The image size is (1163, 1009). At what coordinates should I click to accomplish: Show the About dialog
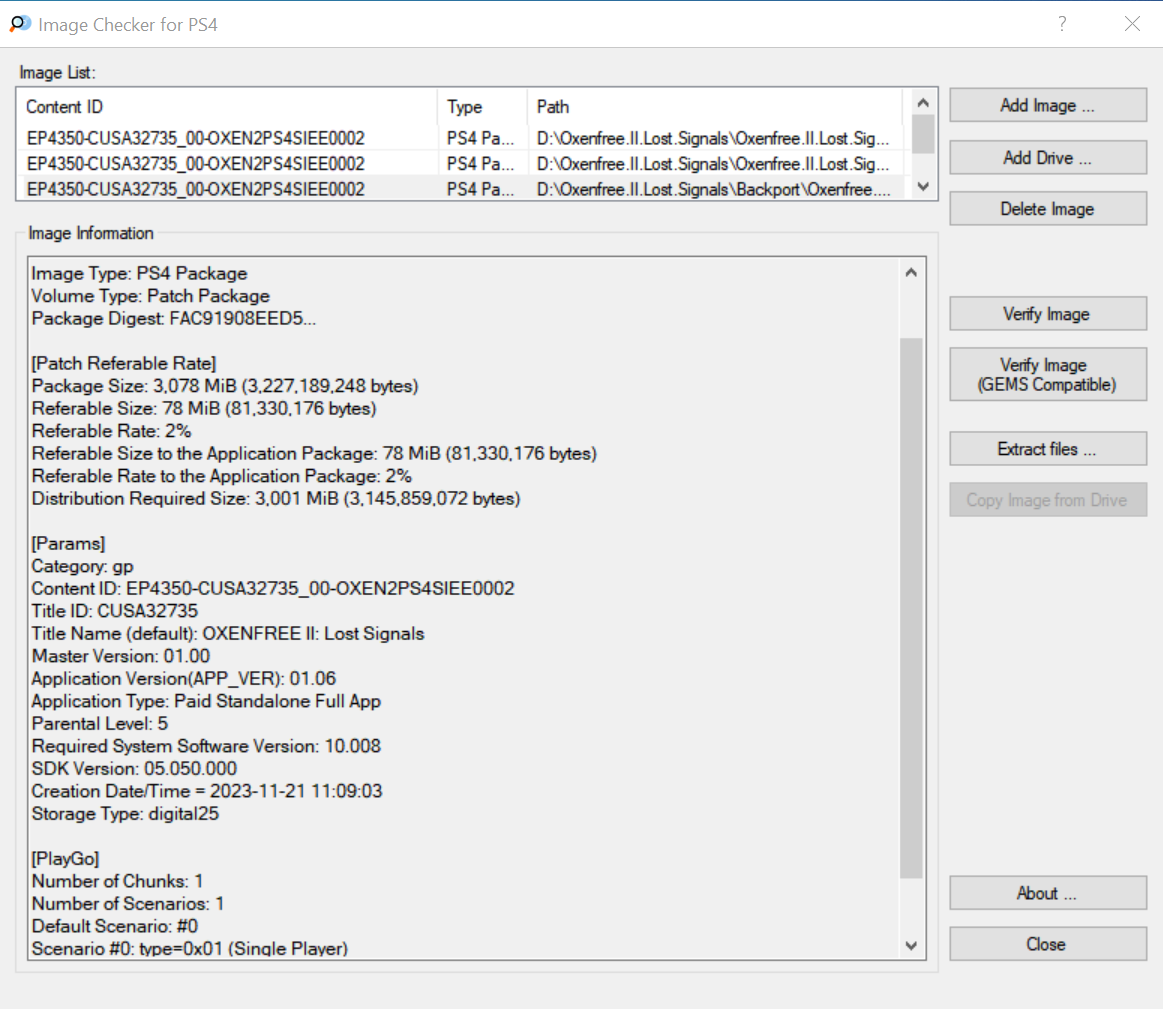(1047, 893)
